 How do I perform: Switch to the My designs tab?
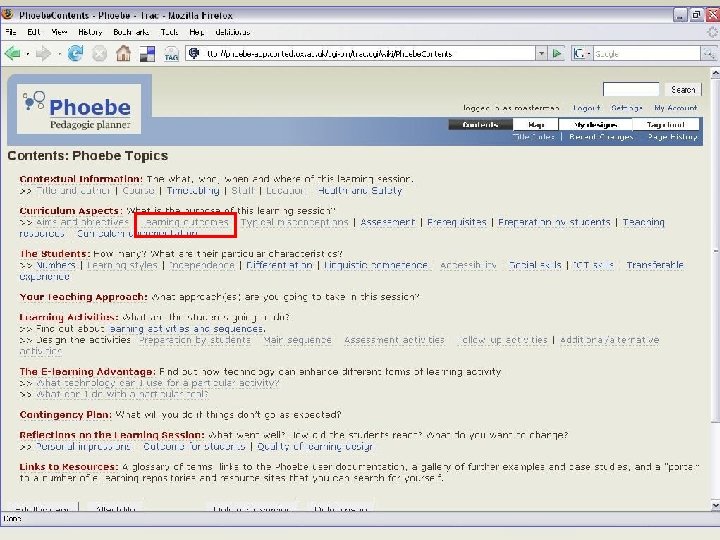(596, 124)
